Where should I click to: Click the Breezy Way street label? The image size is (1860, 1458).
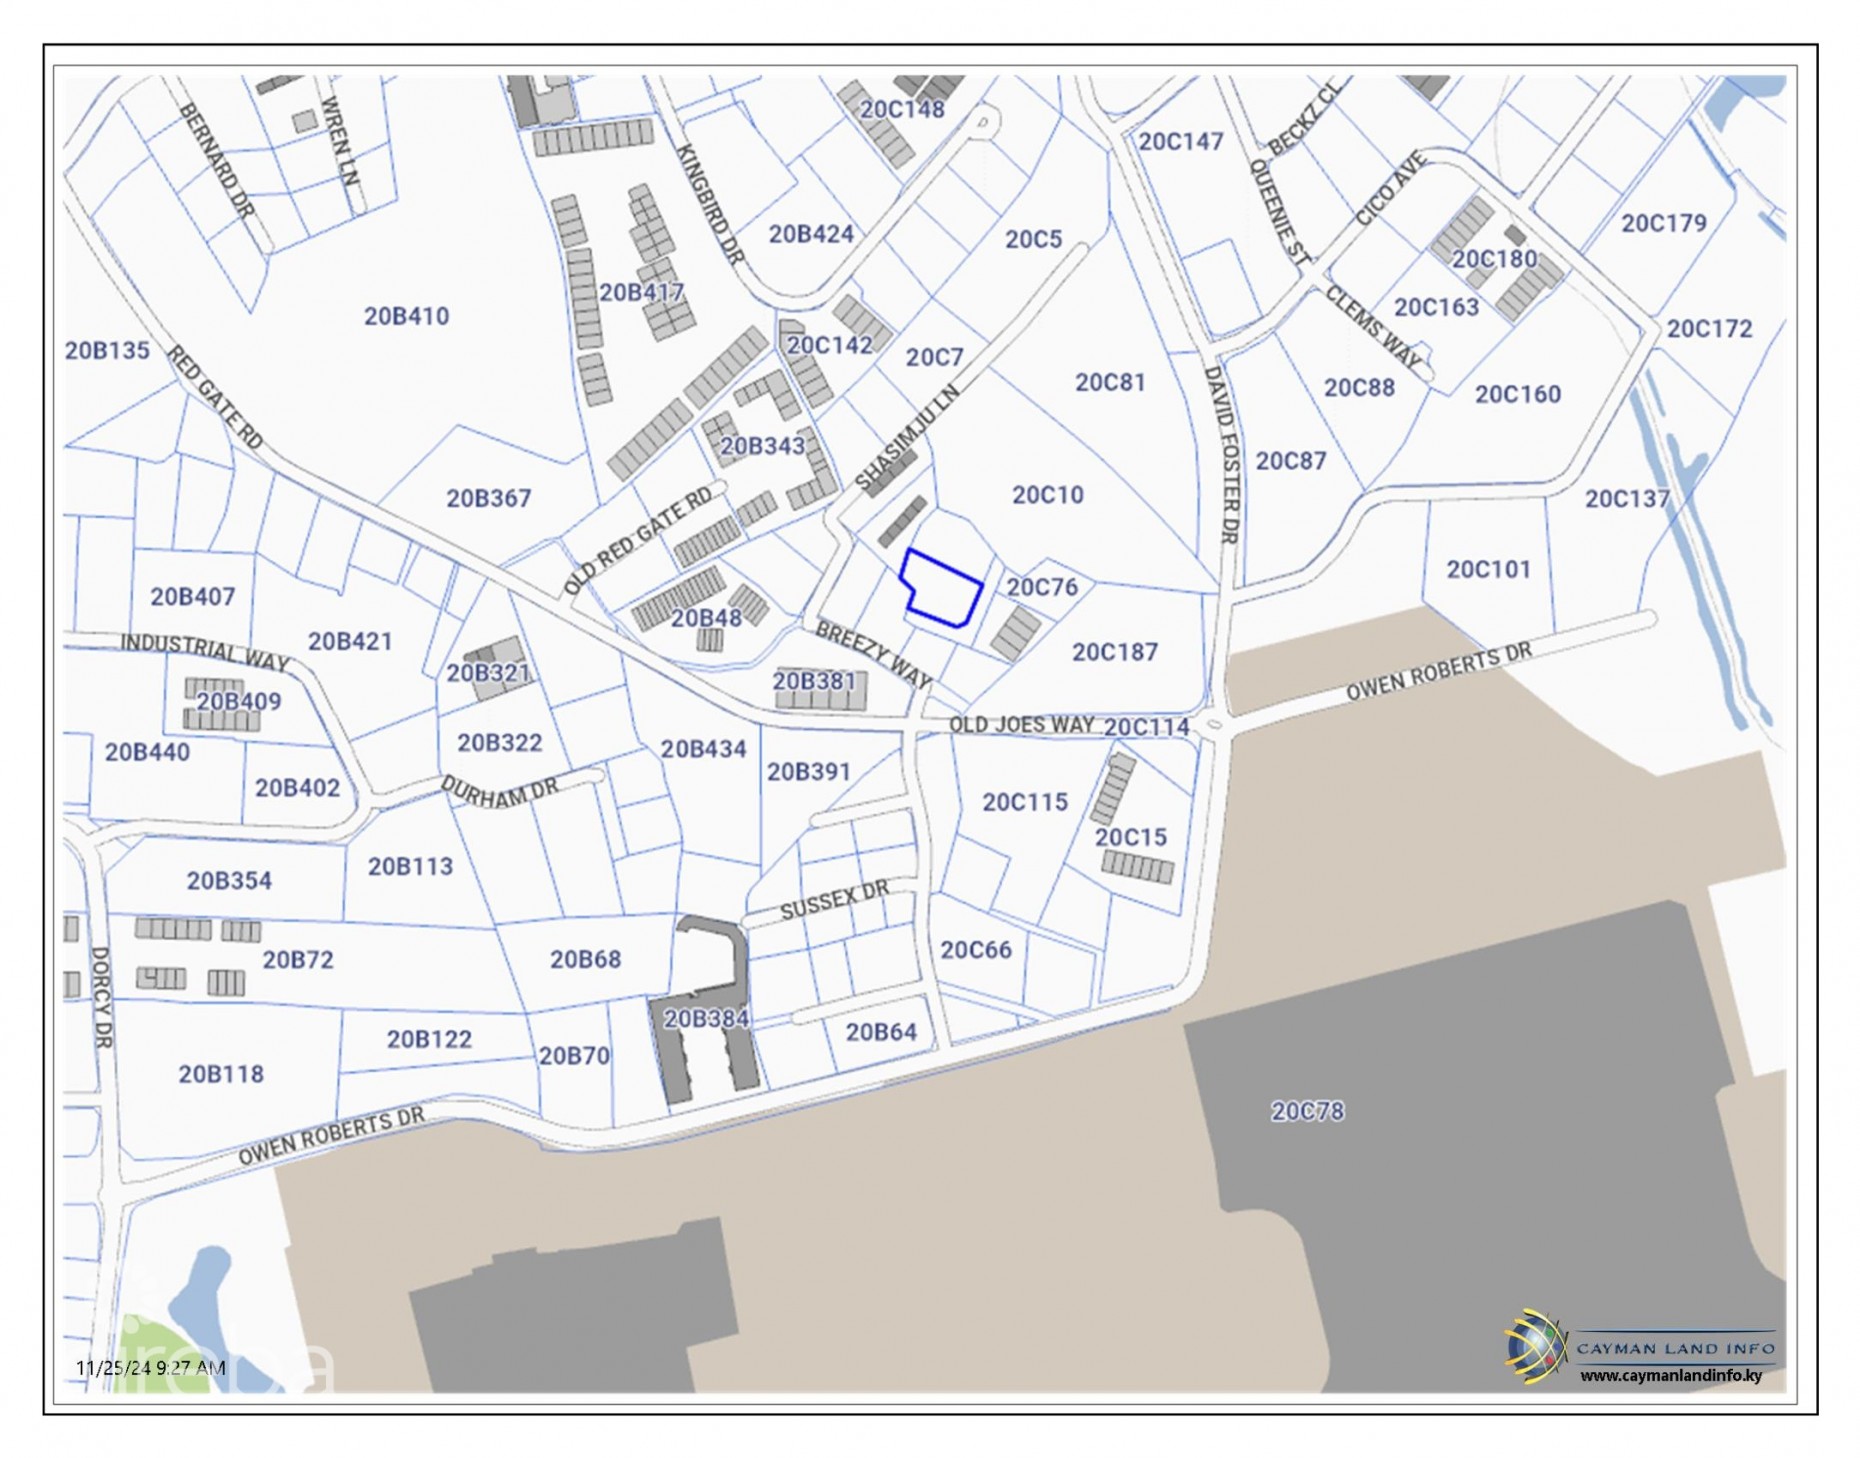click(x=873, y=655)
